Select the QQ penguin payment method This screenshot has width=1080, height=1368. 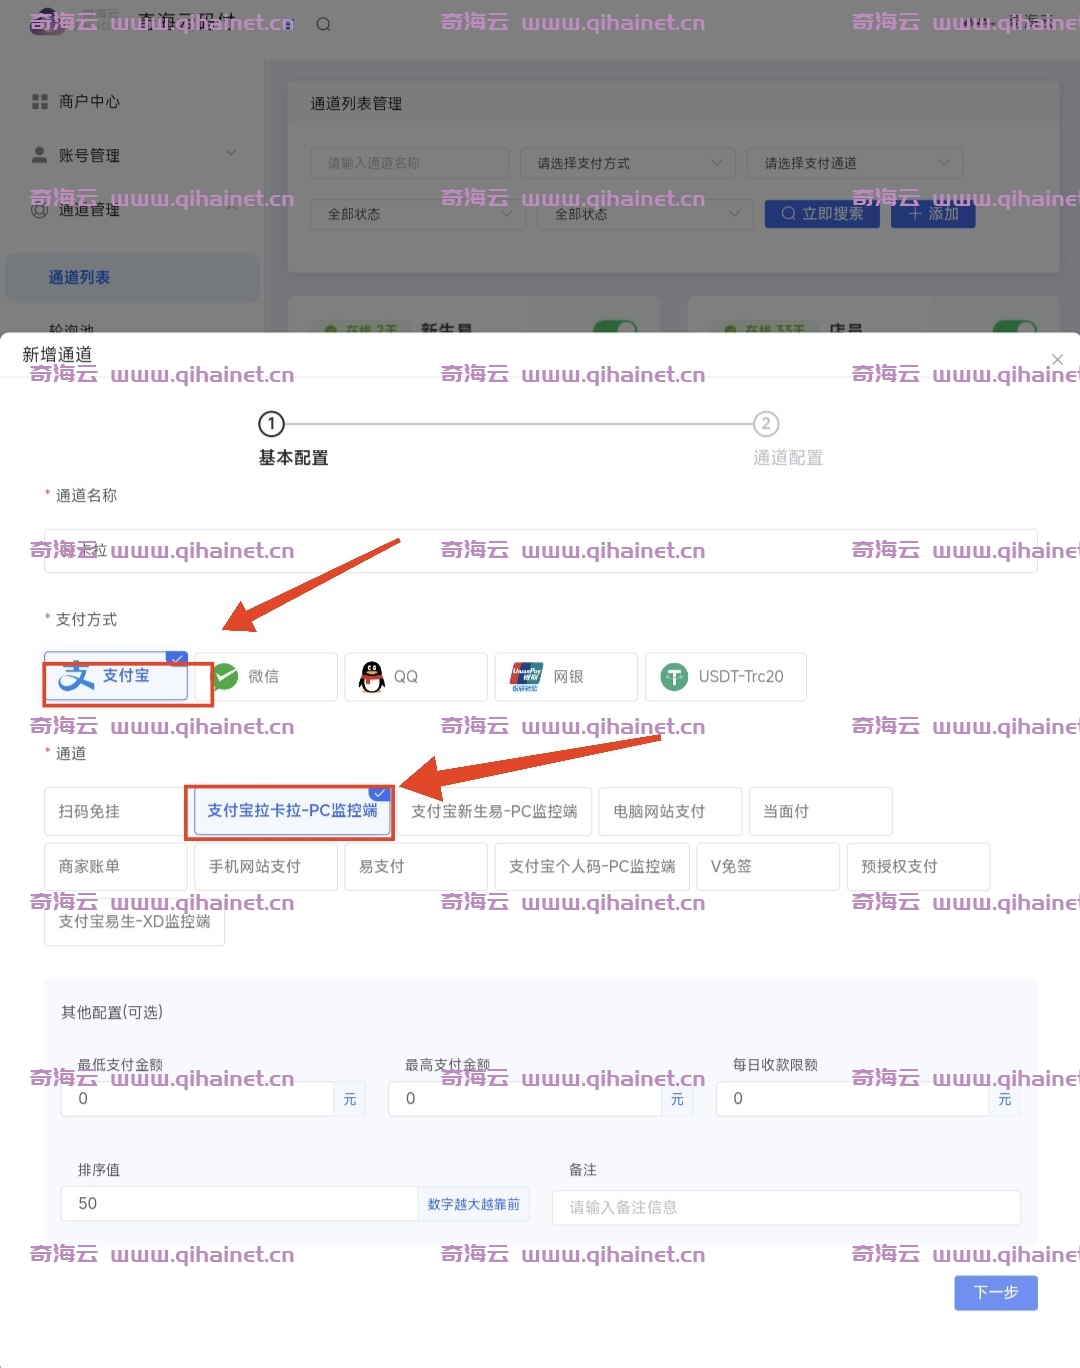(415, 677)
